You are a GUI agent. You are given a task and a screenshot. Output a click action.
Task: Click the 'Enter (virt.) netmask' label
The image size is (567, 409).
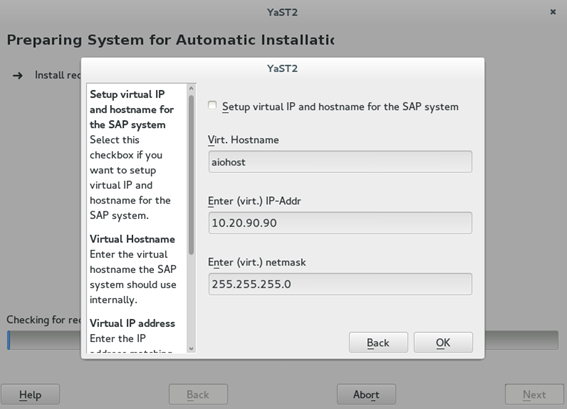pyautogui.click(x=257, y=262)
